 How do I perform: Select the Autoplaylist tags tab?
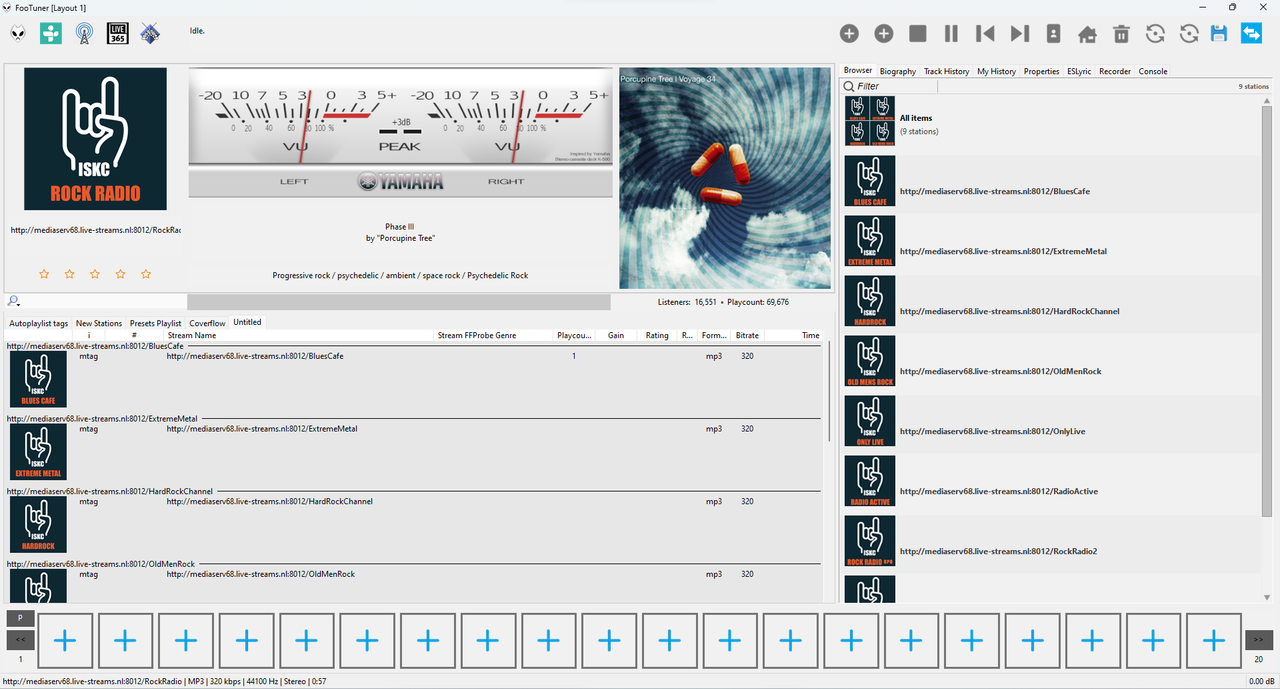tap(39, 323)
